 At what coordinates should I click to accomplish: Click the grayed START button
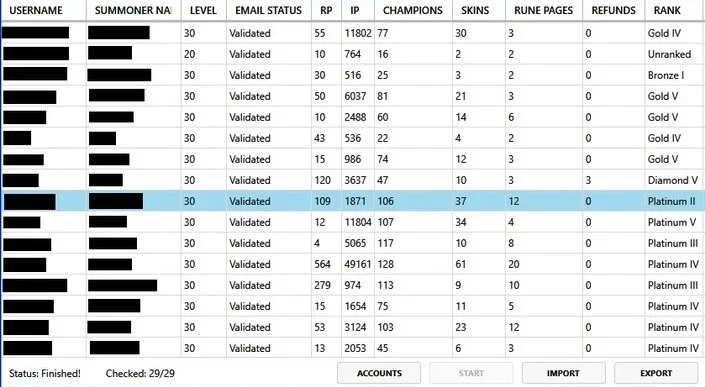(x=471, y=373)
